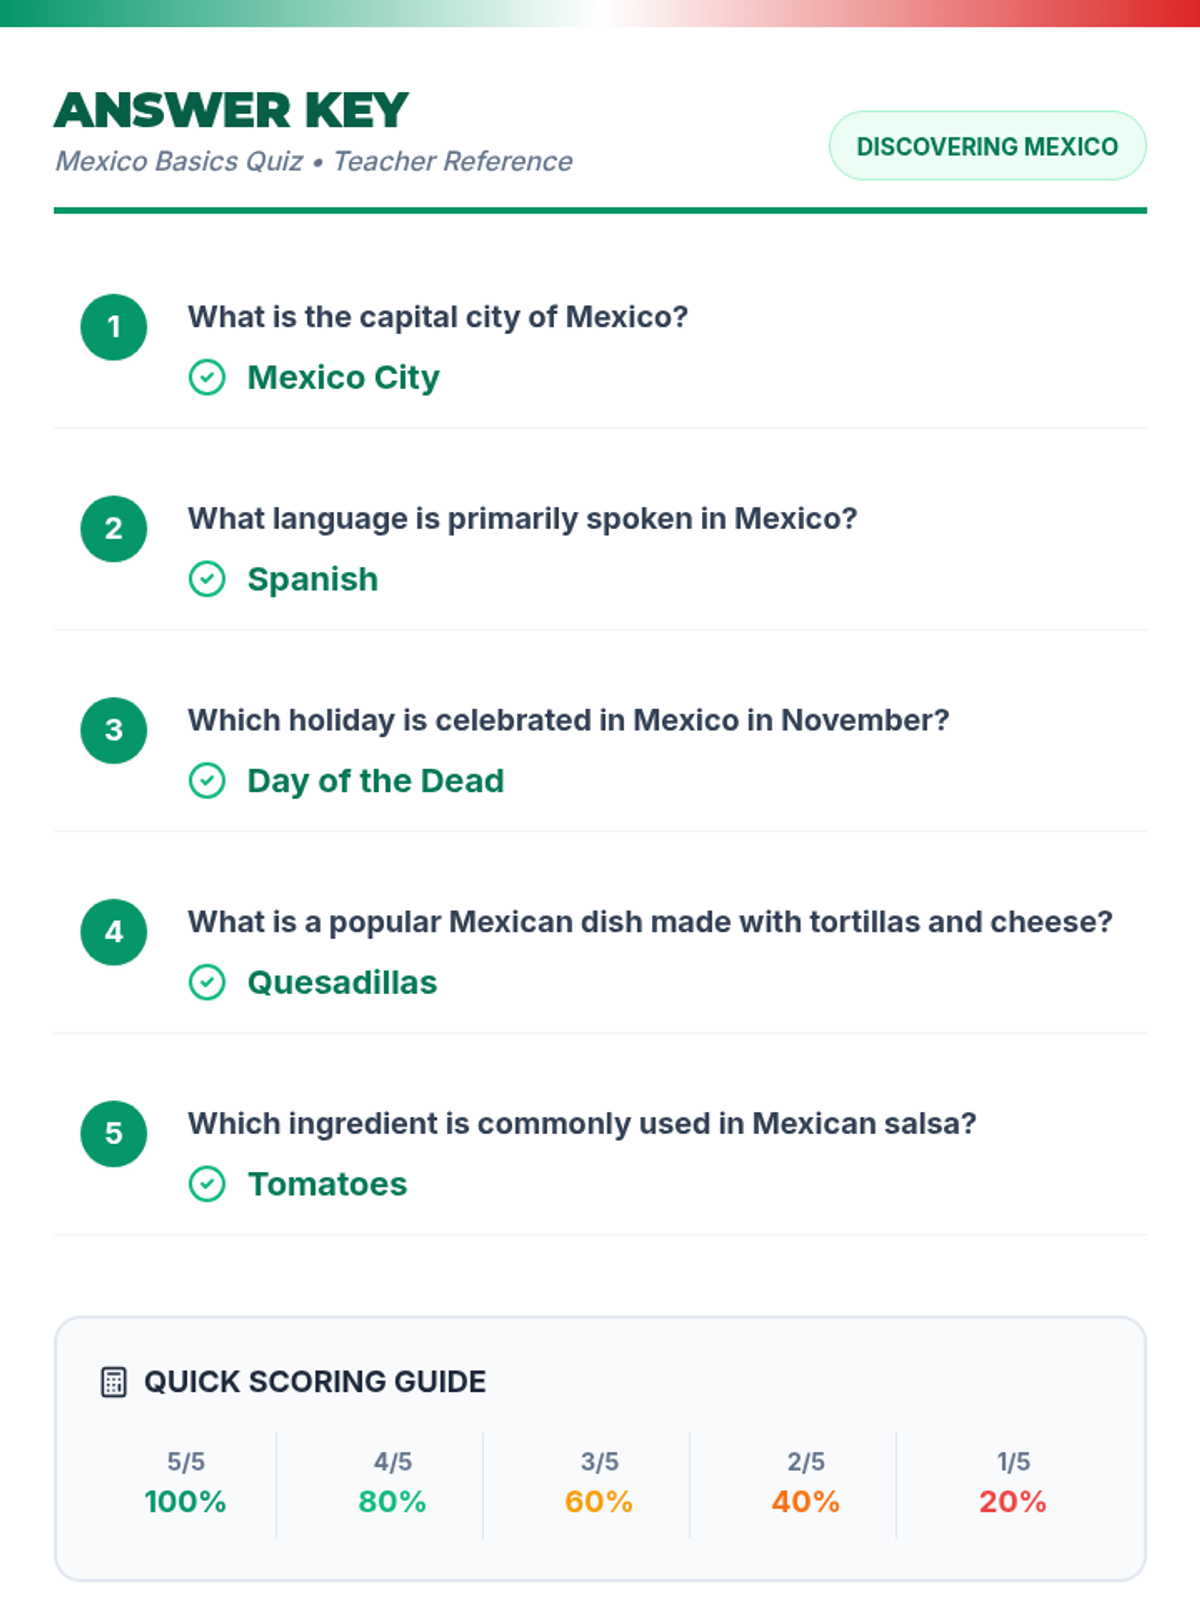1200x1600 pixels.
Task: Click the check icon next to Quesadillas
Action: point(207,982)
